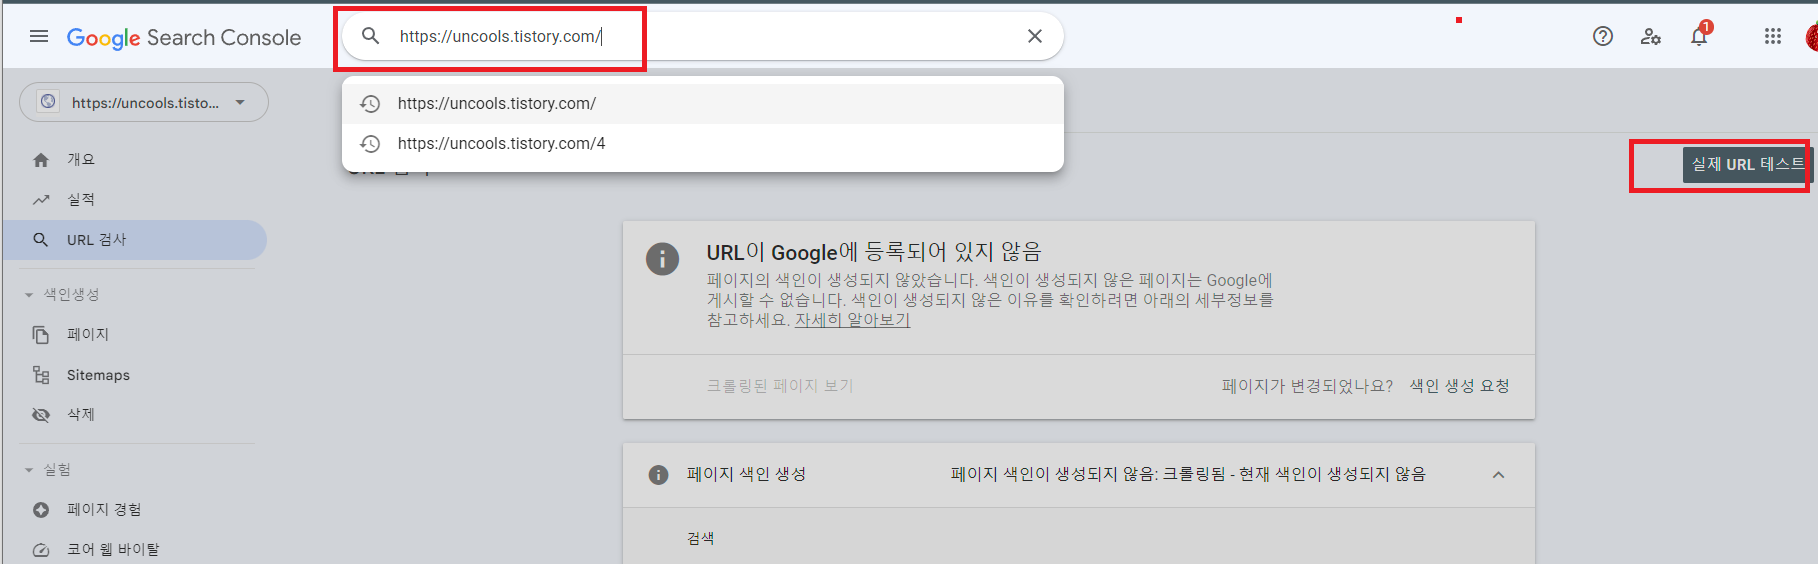Click the crossed eye icon beside 삭제
This screenshot has width=1818, height=564.
point(41,415)
